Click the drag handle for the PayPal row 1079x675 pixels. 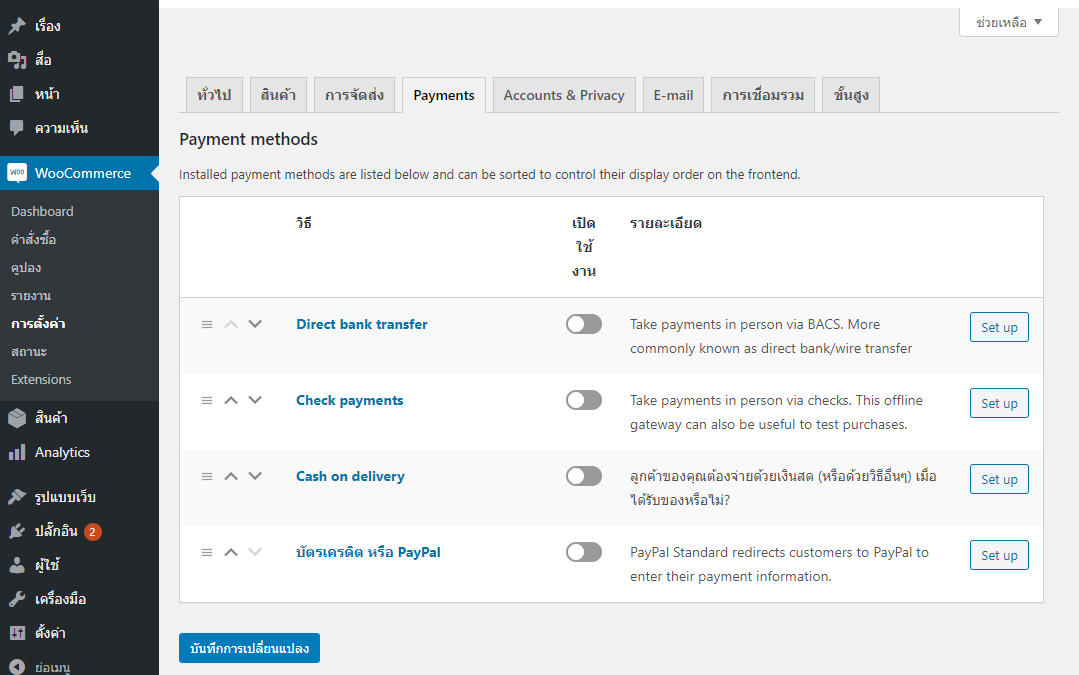click(x=206, y=553)
